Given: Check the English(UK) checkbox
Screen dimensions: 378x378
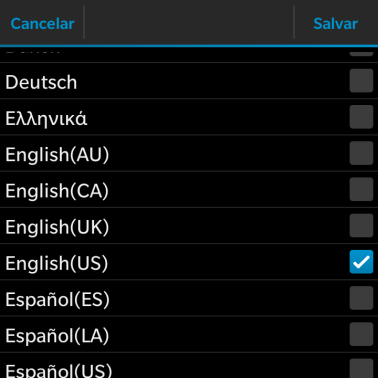Looking at the screenshot, I should [x=361, y=226].
